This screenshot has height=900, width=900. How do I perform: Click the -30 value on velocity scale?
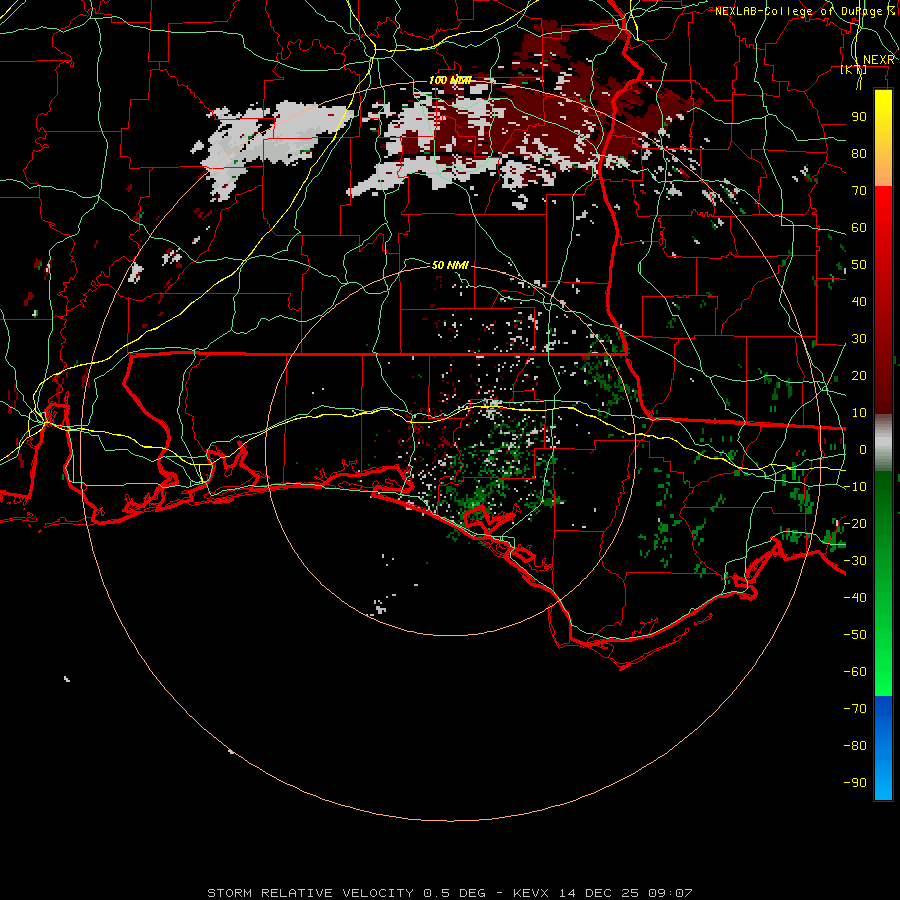pyautogui.click(x=855, y=561)
